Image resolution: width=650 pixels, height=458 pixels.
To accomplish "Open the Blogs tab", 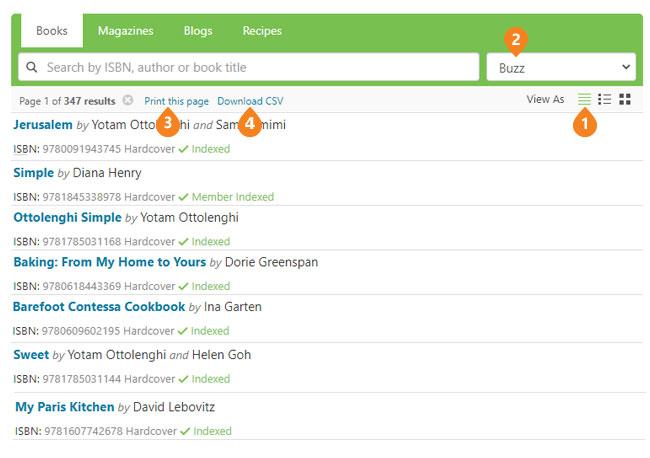I will (198, 31).
